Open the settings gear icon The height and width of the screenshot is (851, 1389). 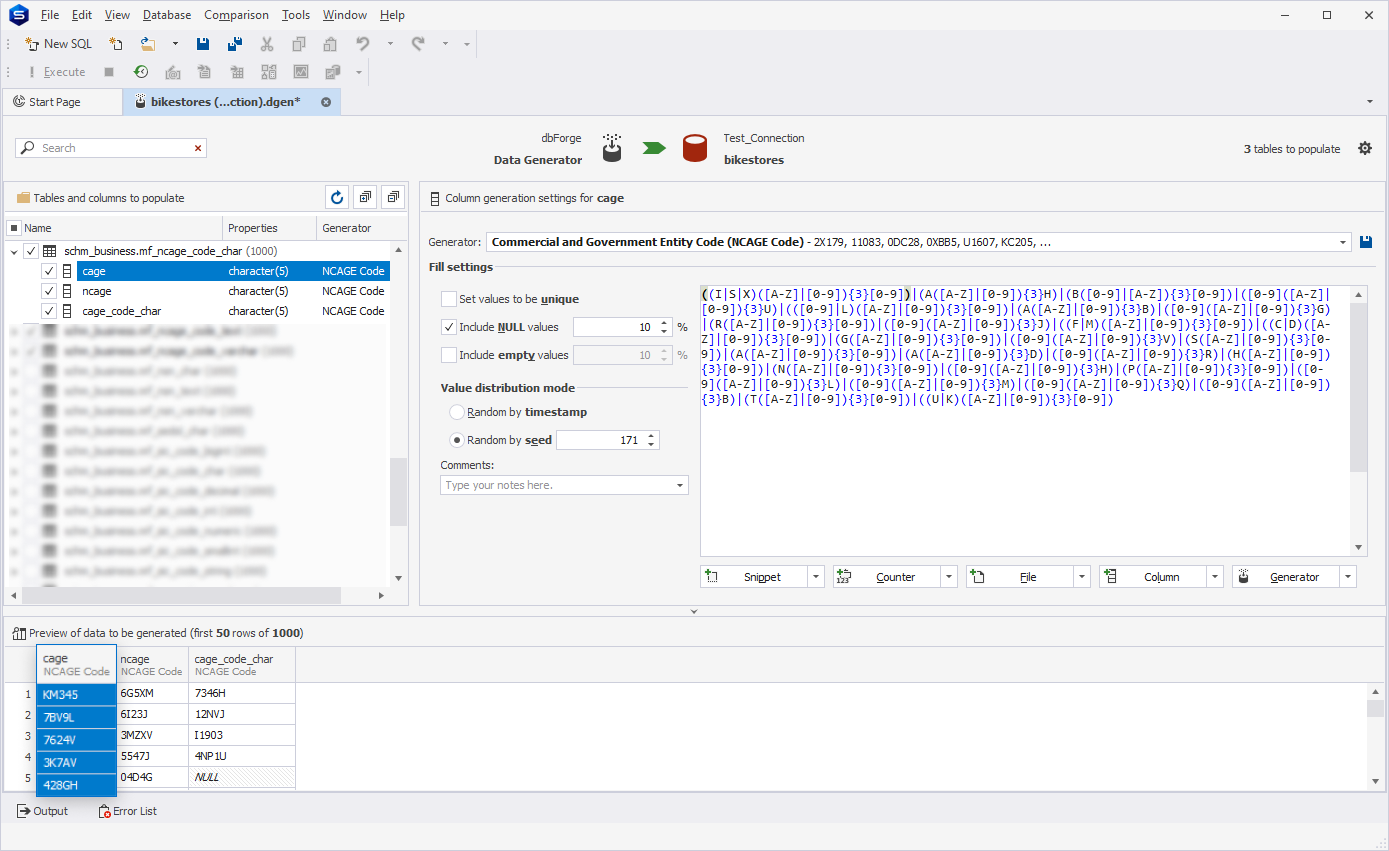click(x=1365, y=148)
